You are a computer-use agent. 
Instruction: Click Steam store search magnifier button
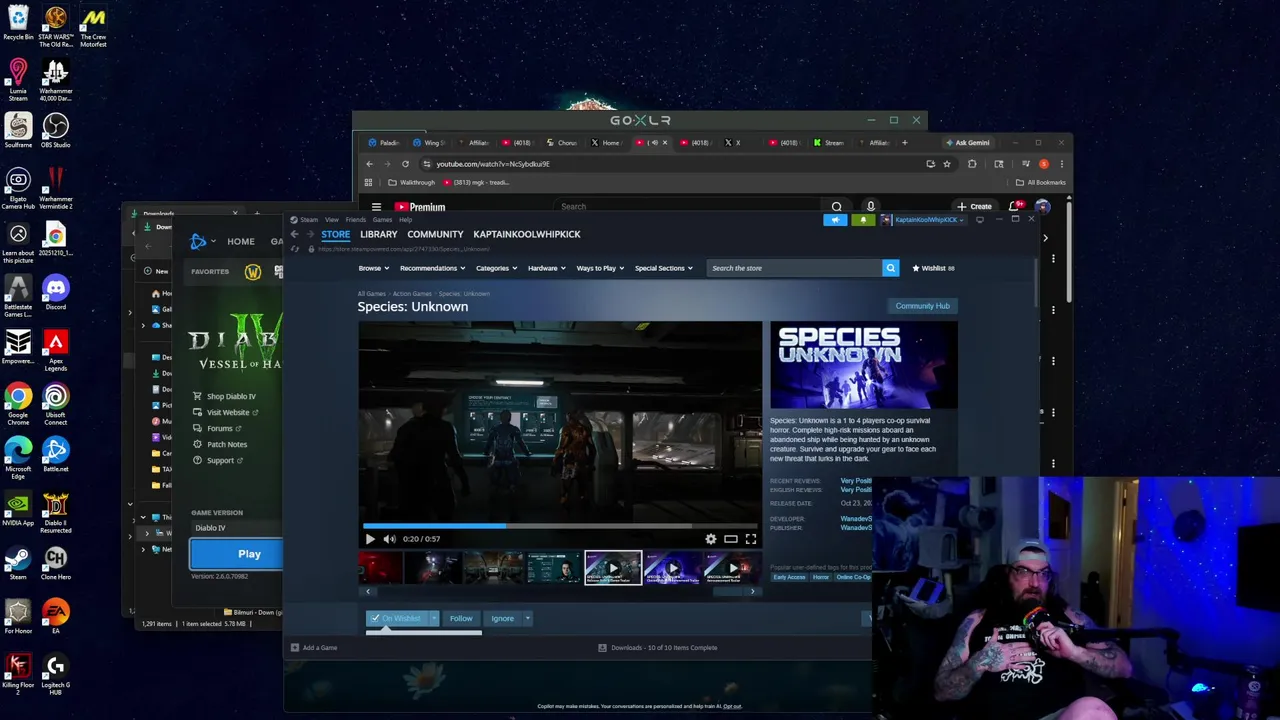(890, 268)
